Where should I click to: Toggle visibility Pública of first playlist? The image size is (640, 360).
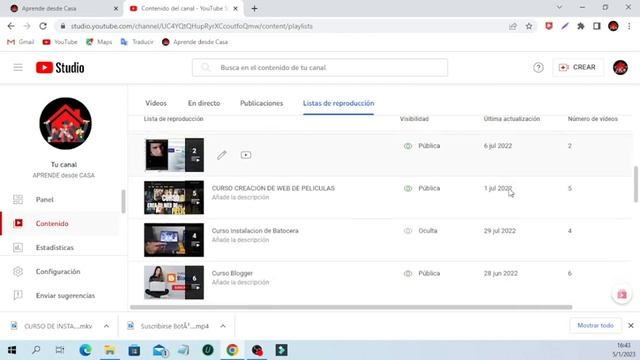point(422,146)
